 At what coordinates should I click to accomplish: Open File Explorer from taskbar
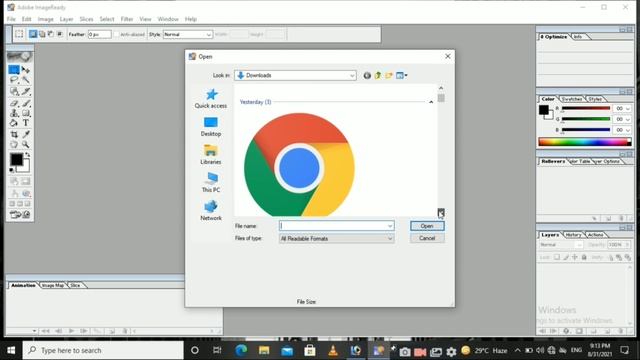pos(264,350)
